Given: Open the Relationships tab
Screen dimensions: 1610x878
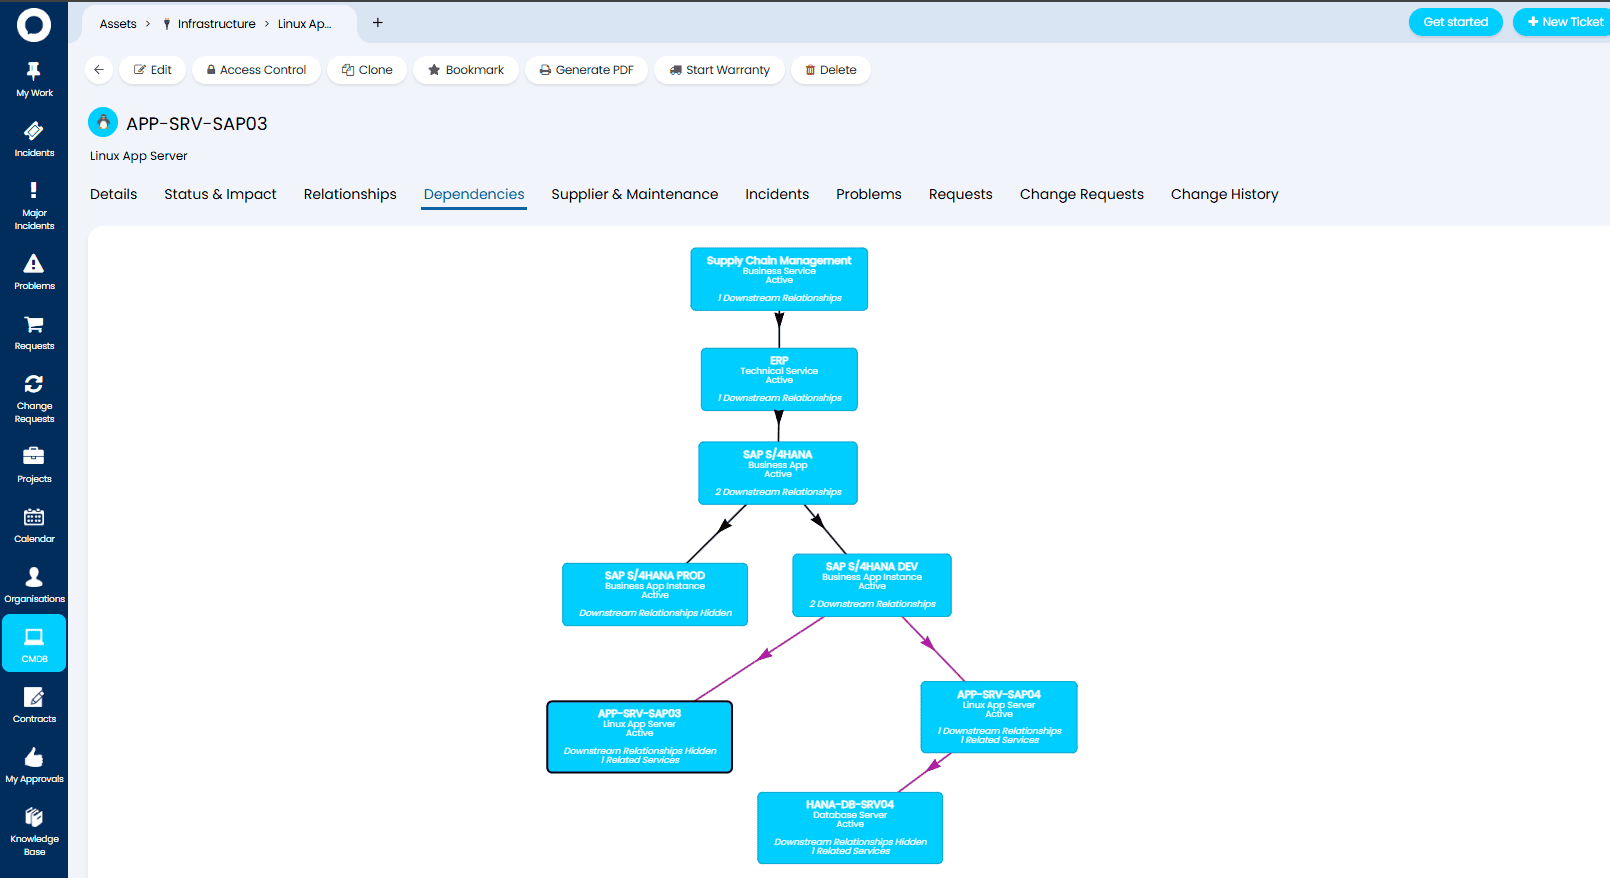Looking at the screenshot, I should (350, 194).
